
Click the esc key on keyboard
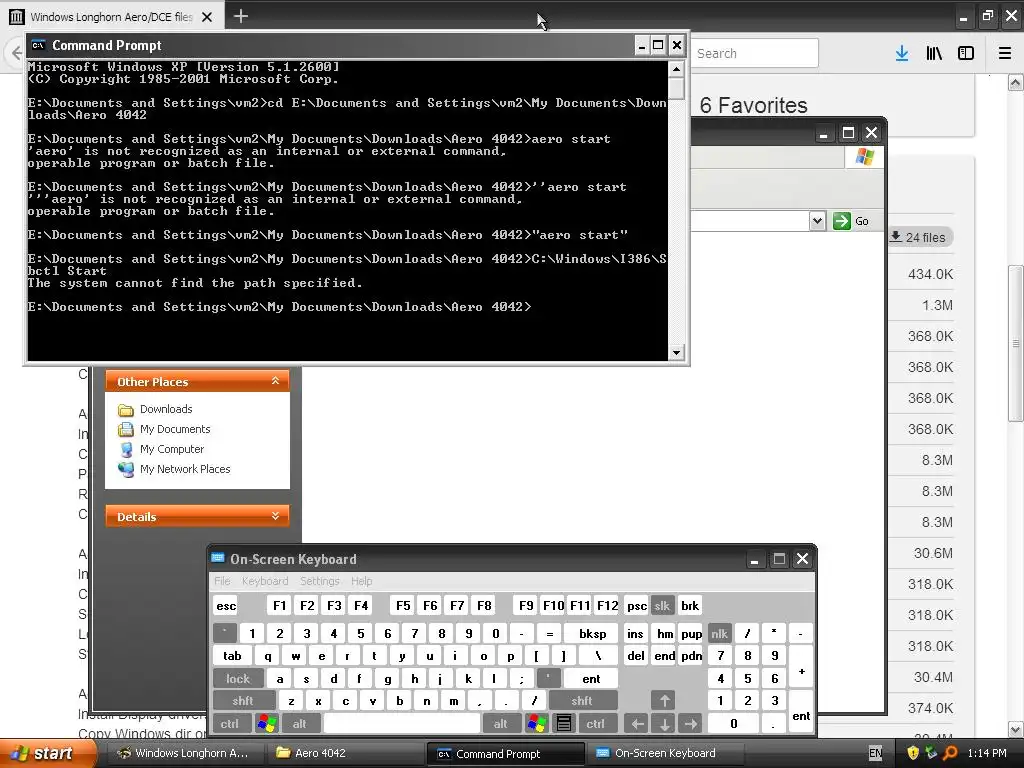(226, 606)
